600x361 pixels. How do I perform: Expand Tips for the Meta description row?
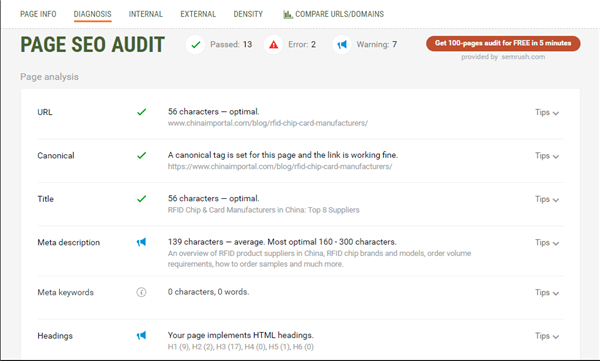click(547, 243)
